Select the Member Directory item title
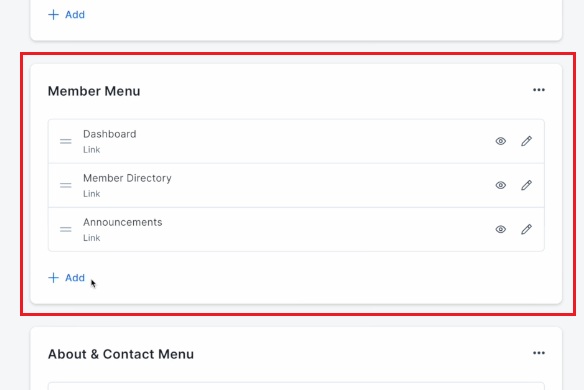The width and height of the screenshot is (584, 390). click(127, 178)
